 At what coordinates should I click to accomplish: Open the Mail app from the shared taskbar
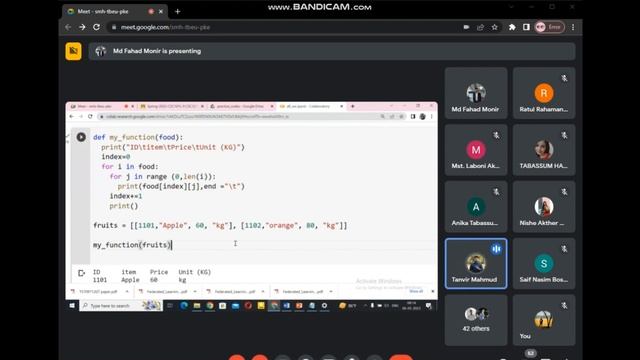(x=236, y=305)
